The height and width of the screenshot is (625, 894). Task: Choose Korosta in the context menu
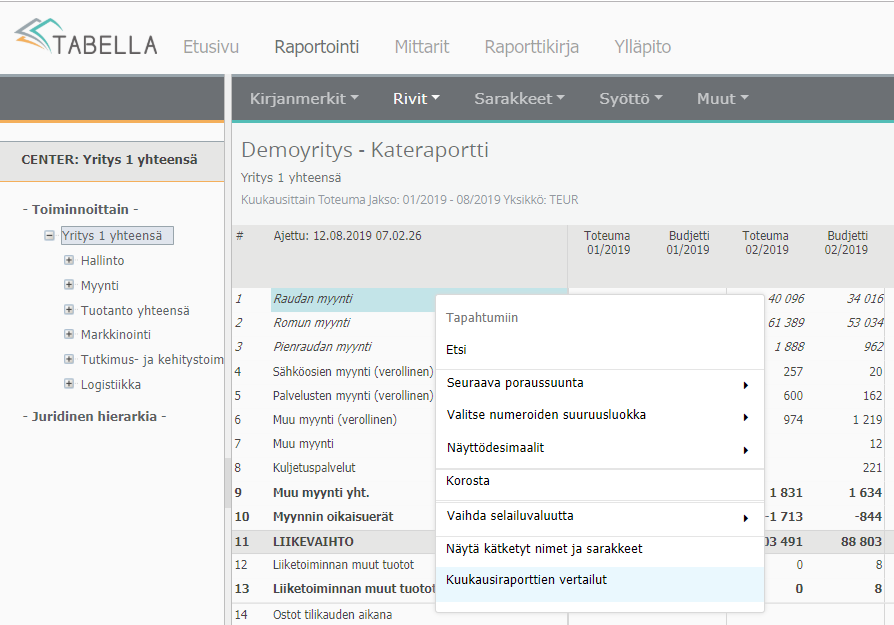click(468, 481)
